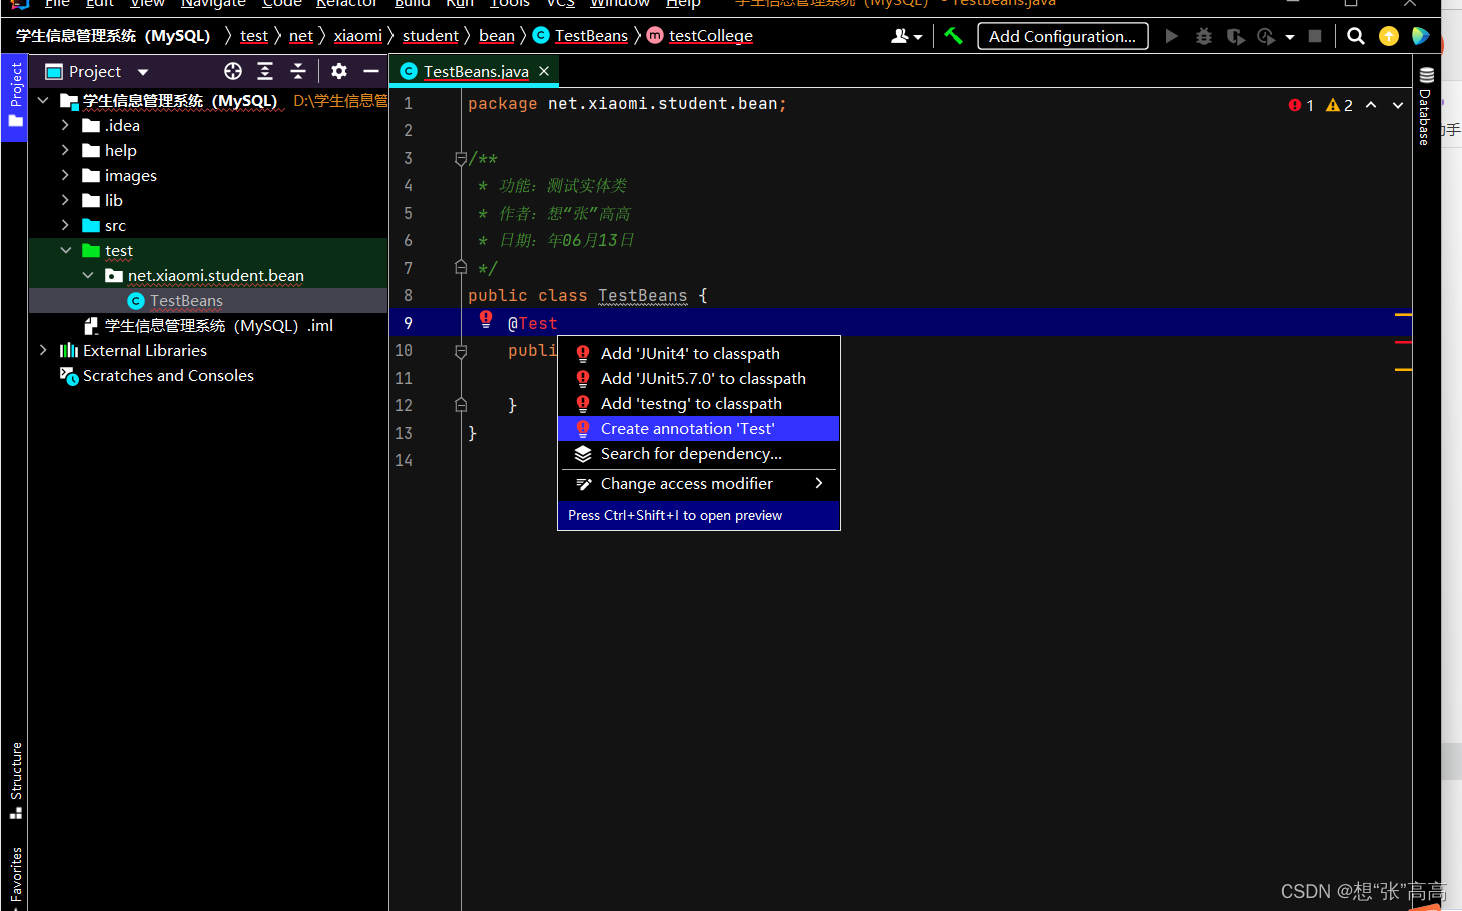Image resolution: width=1462 pixels, height=911 pixels.
Task: Click the red error bulb on line 9
Action: (486, 320)
